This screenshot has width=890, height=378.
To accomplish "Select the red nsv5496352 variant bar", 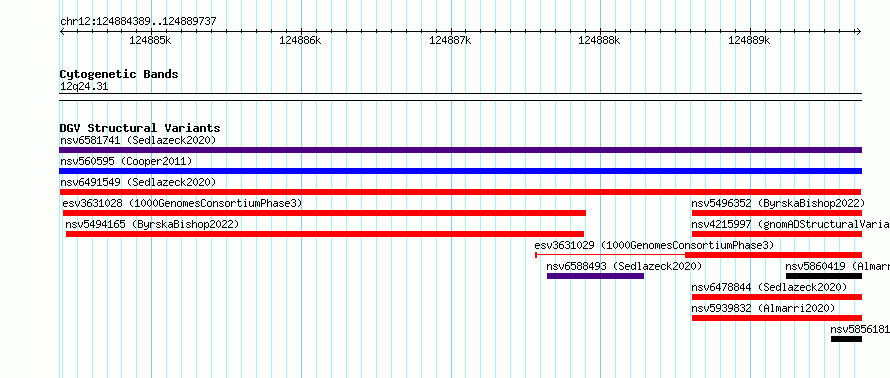I will (777, 213).
